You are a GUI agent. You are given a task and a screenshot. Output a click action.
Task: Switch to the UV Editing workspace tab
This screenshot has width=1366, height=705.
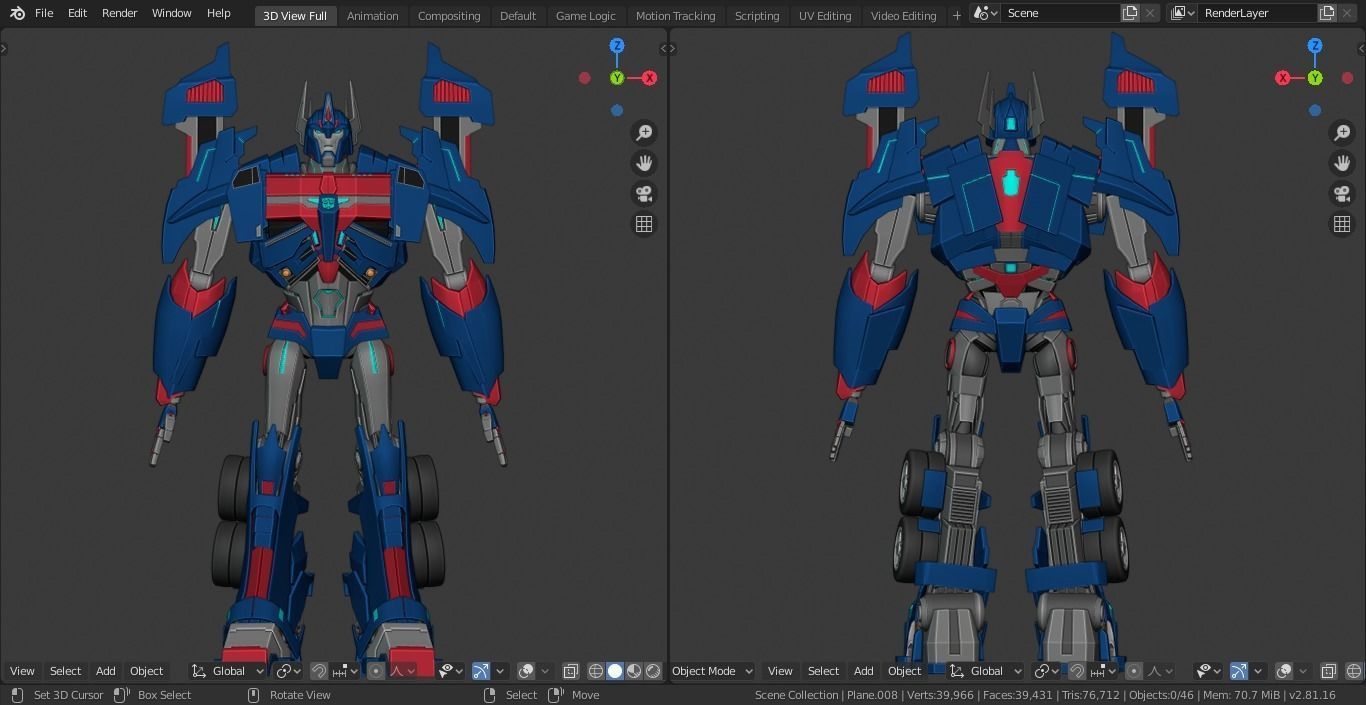tap(825, 15)
